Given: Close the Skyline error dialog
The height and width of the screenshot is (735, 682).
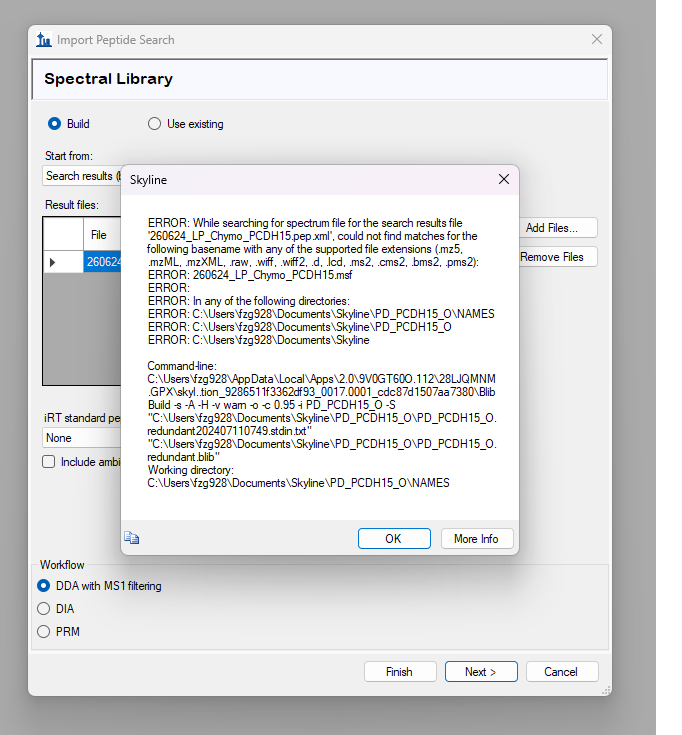Looking at the screenshot, I should click(504, 180).
